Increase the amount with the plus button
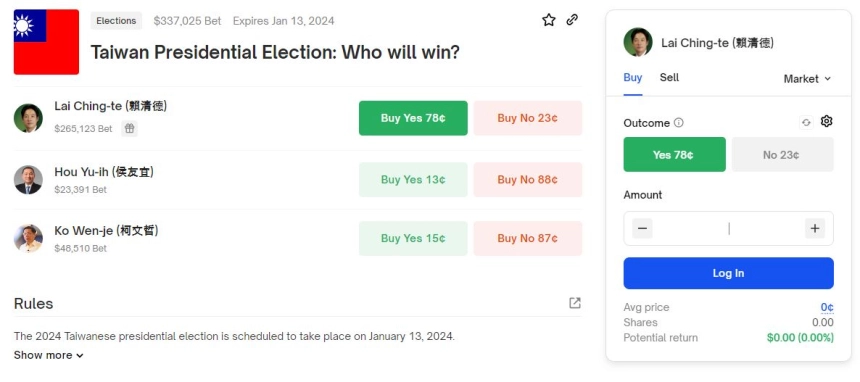Image resolution: width=860 pixels, height=382 pixels. (815, 228)
